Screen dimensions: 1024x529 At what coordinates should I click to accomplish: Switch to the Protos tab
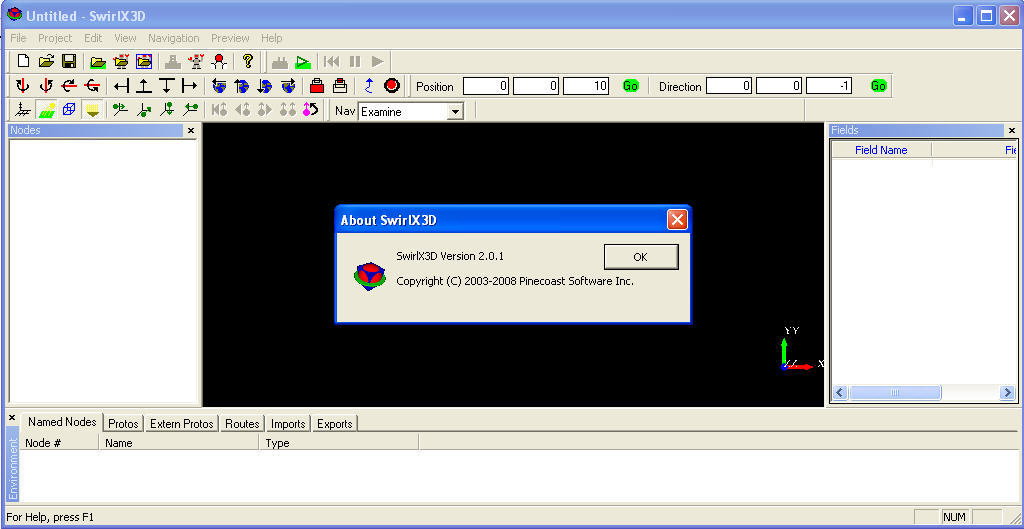click(123, 424)
